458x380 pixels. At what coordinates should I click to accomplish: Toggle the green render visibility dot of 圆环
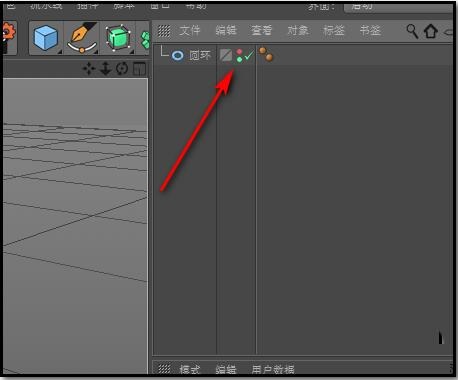(x=239, y=59)
